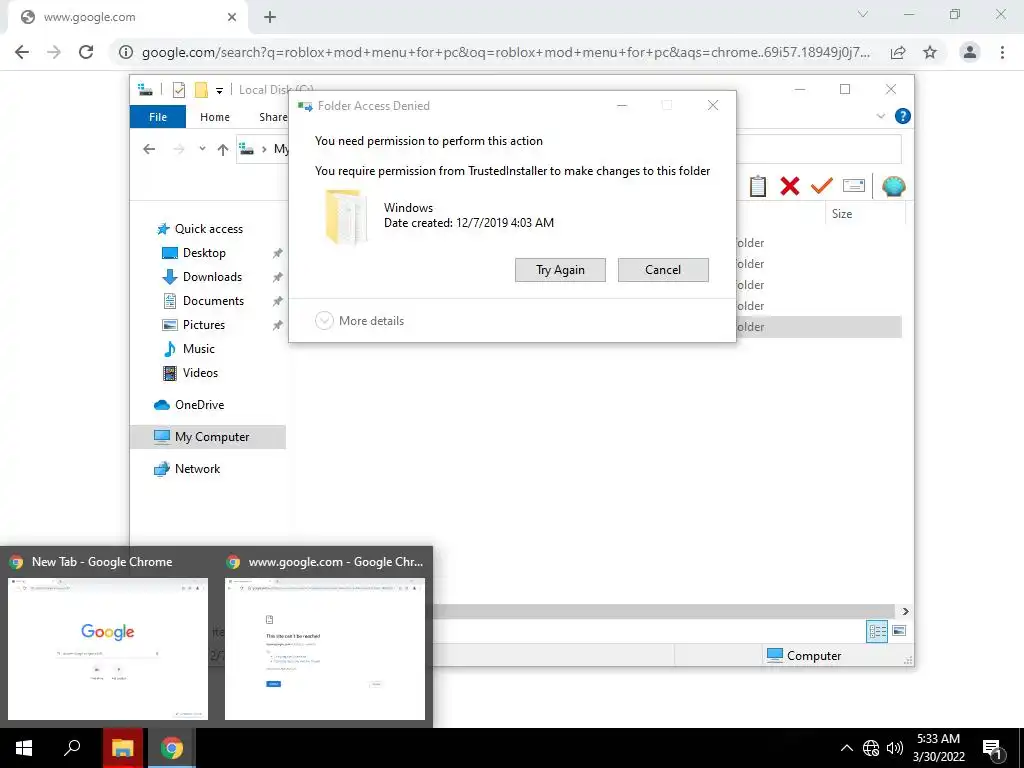1024x768 pixels.
Task: Click the File Explorer Help icon
Action: tap(903, 116)
